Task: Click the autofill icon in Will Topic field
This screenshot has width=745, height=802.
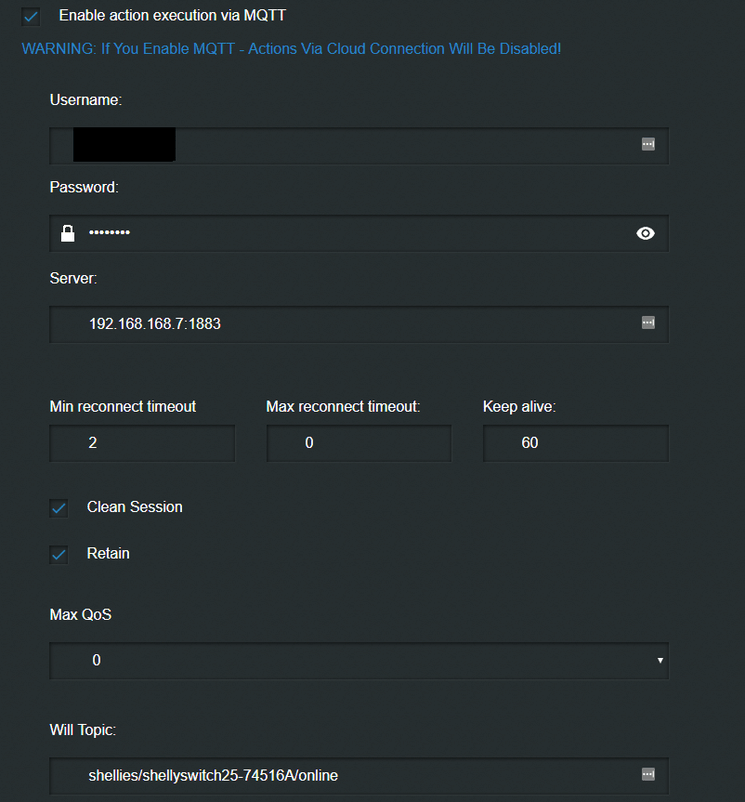Action: (x=648, y=774)
